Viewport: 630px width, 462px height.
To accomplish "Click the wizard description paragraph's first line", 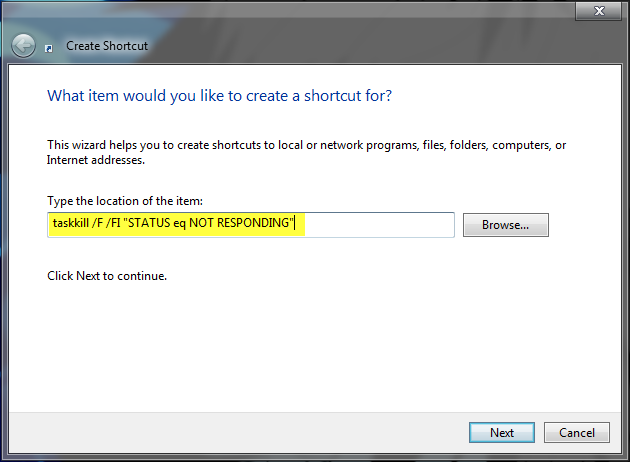I will (x=306, y=145).
